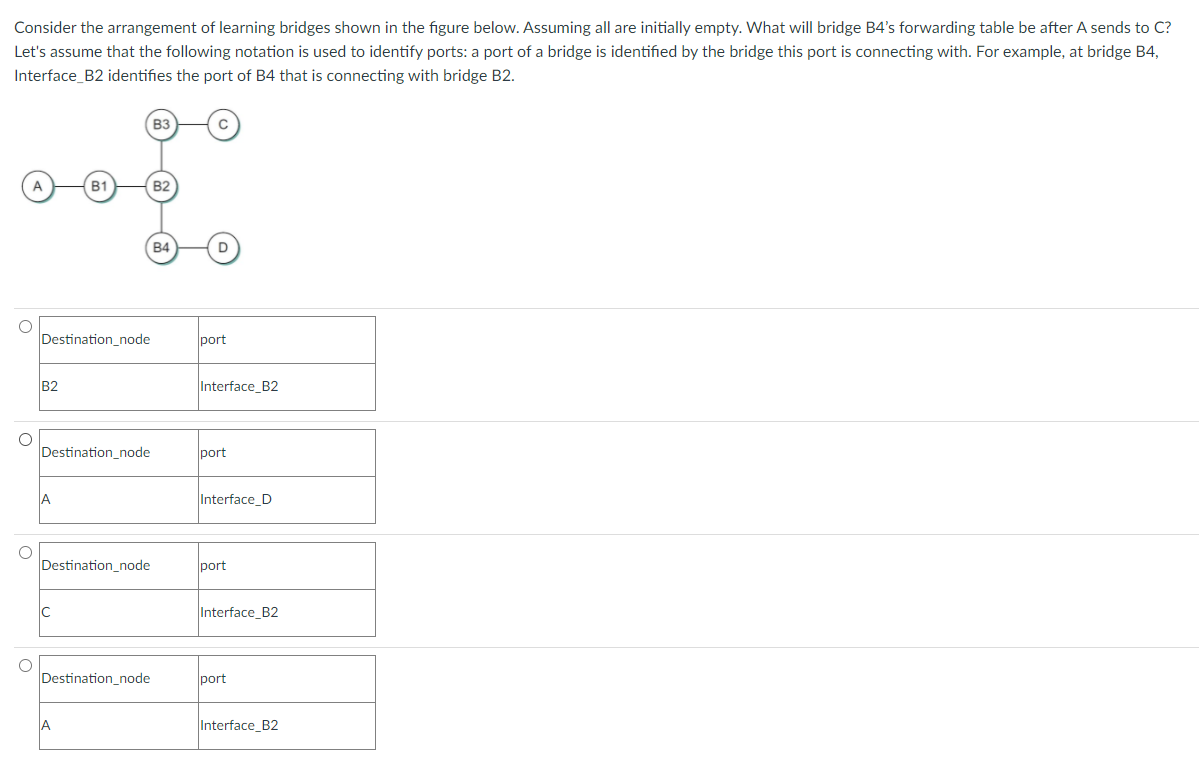1199x767 pixels.
Task: Click Interface_B2 cell in the last table
Action: [x=287, y=726]
